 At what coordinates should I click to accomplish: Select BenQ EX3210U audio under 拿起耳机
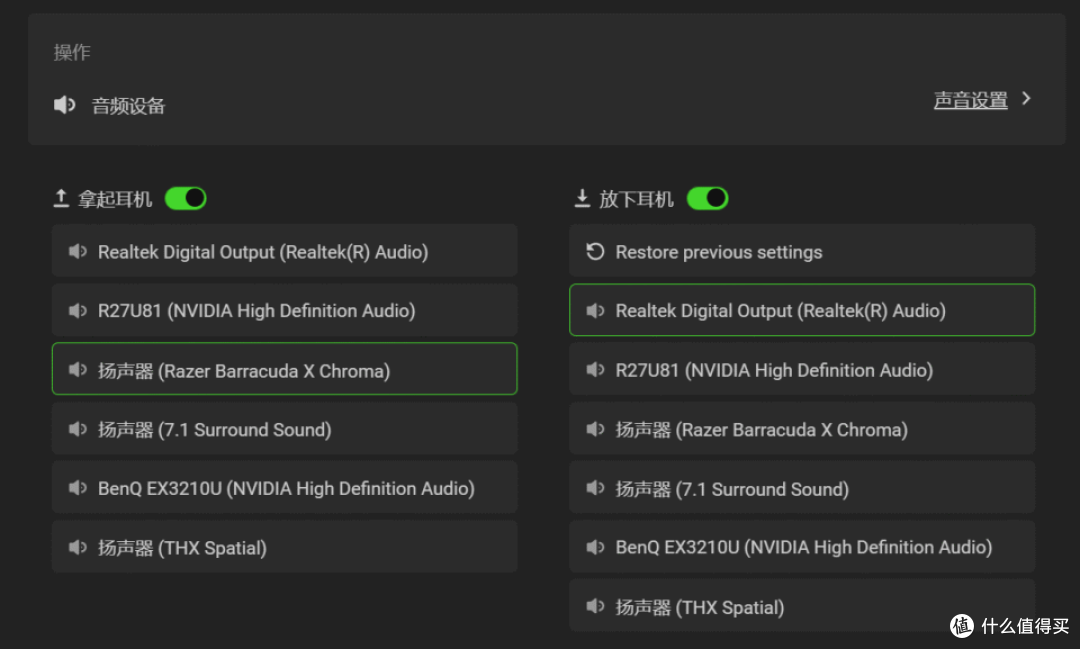284,487
